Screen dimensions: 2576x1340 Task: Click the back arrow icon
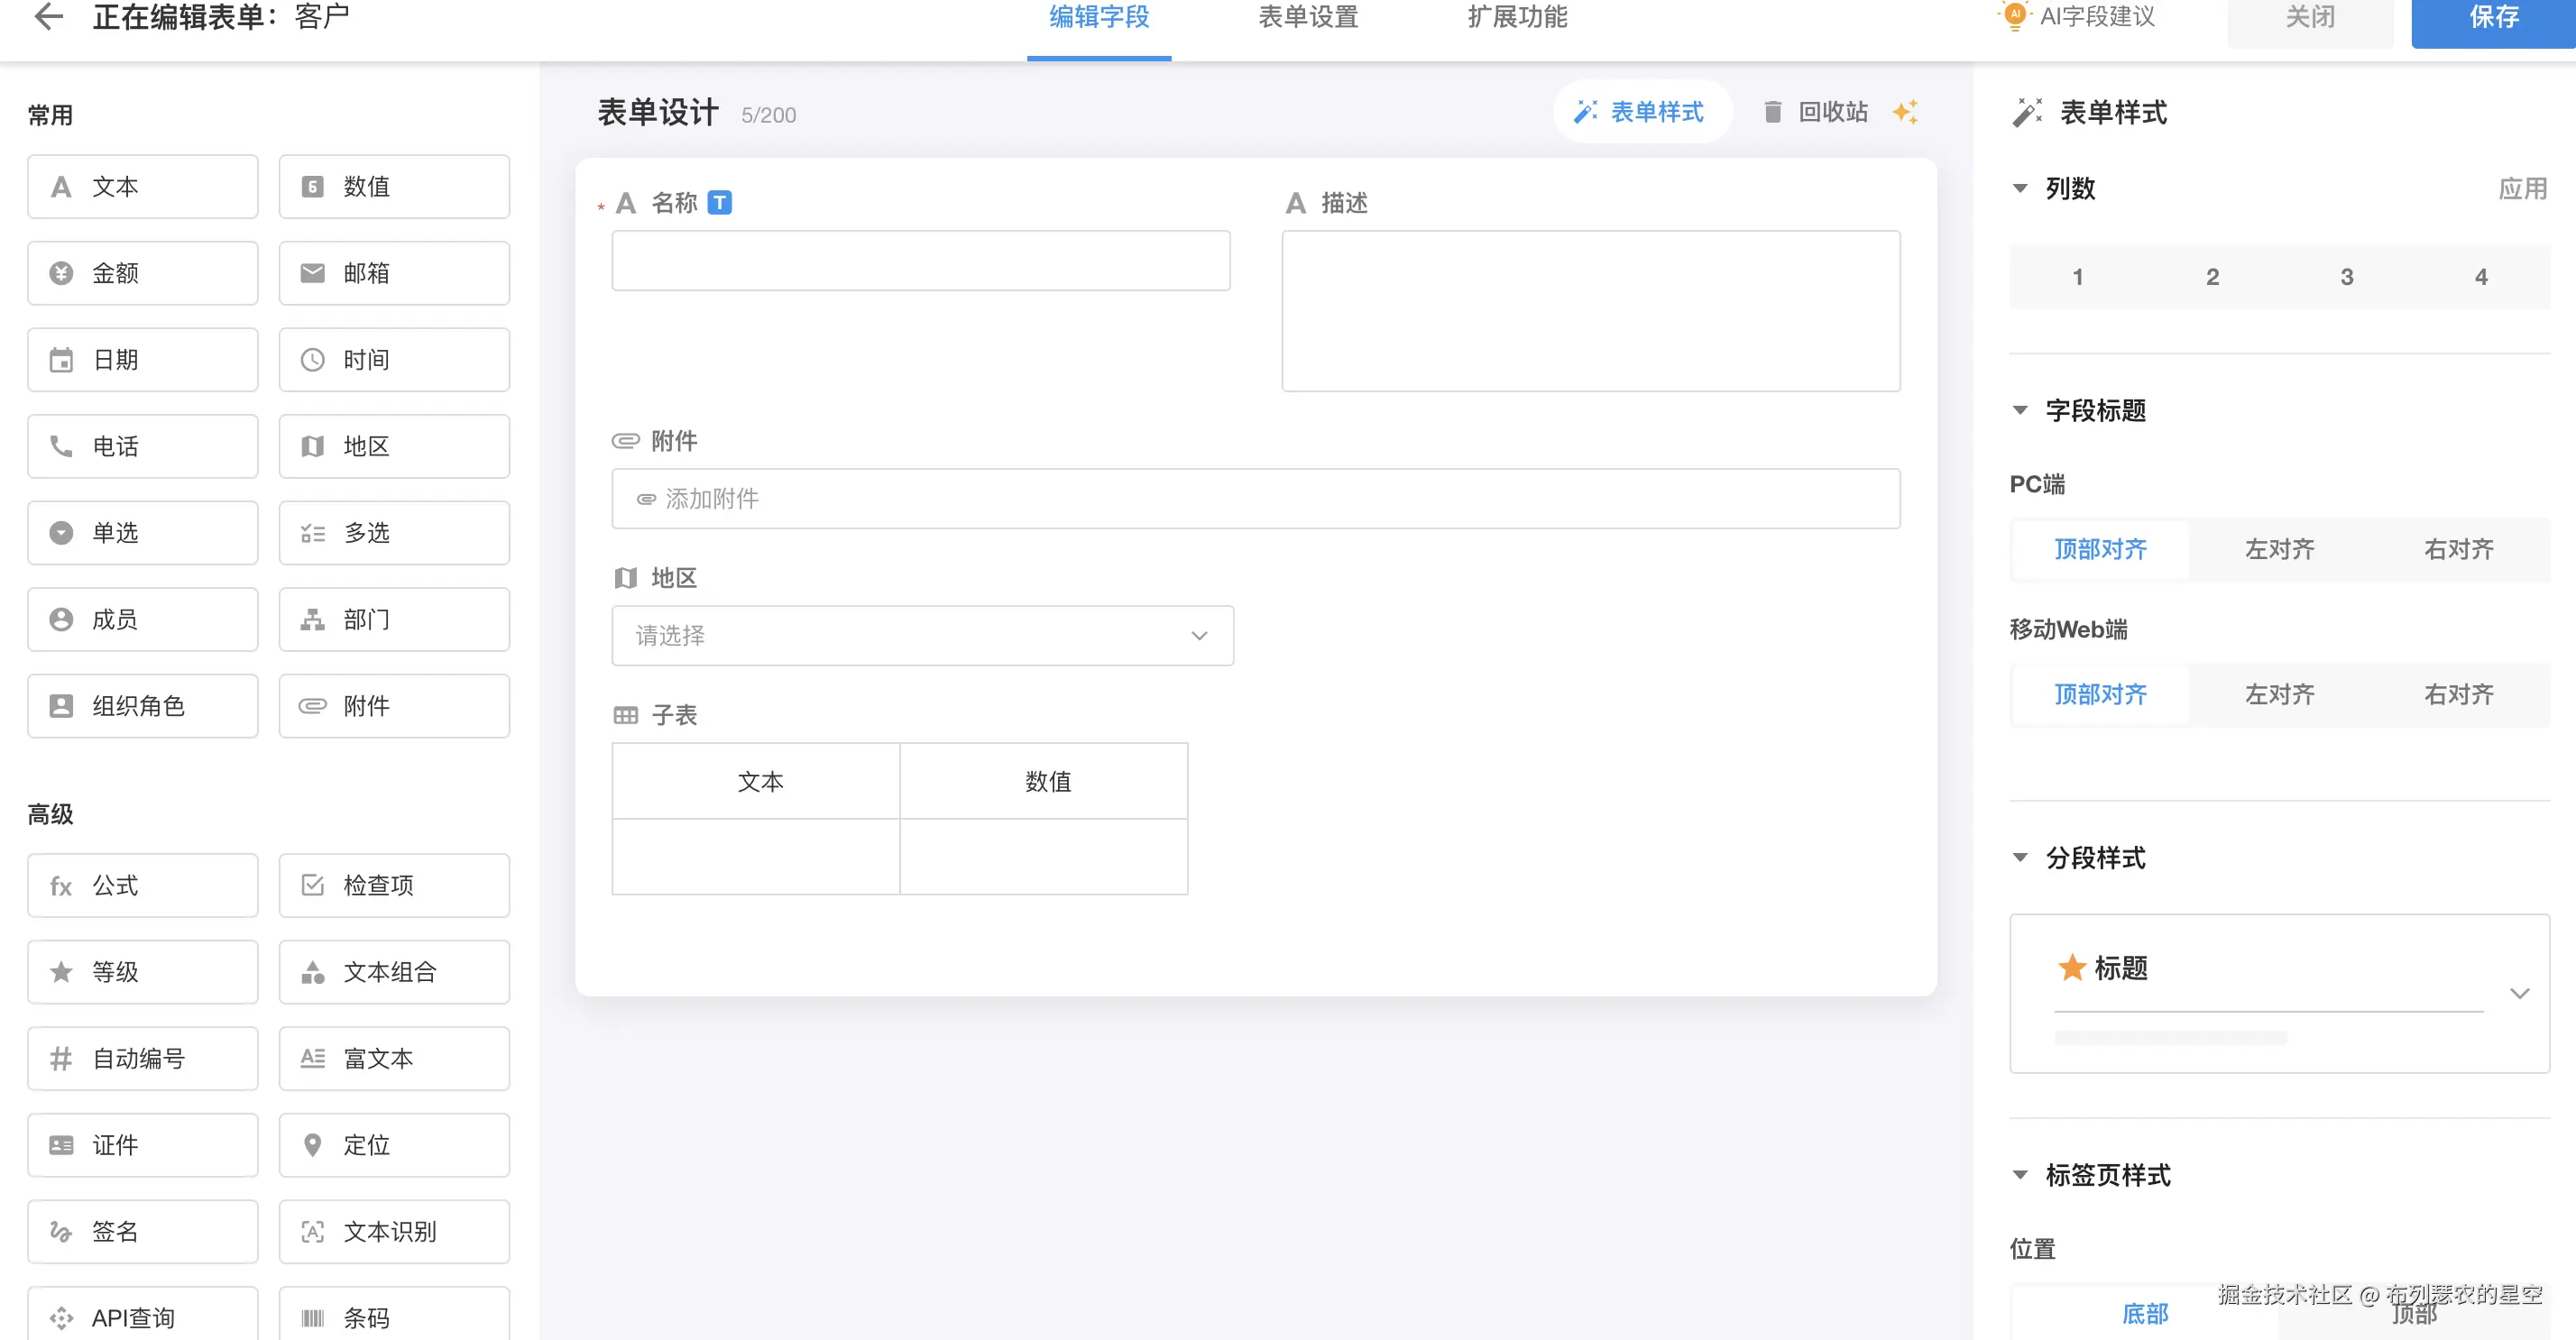[48, 16]
